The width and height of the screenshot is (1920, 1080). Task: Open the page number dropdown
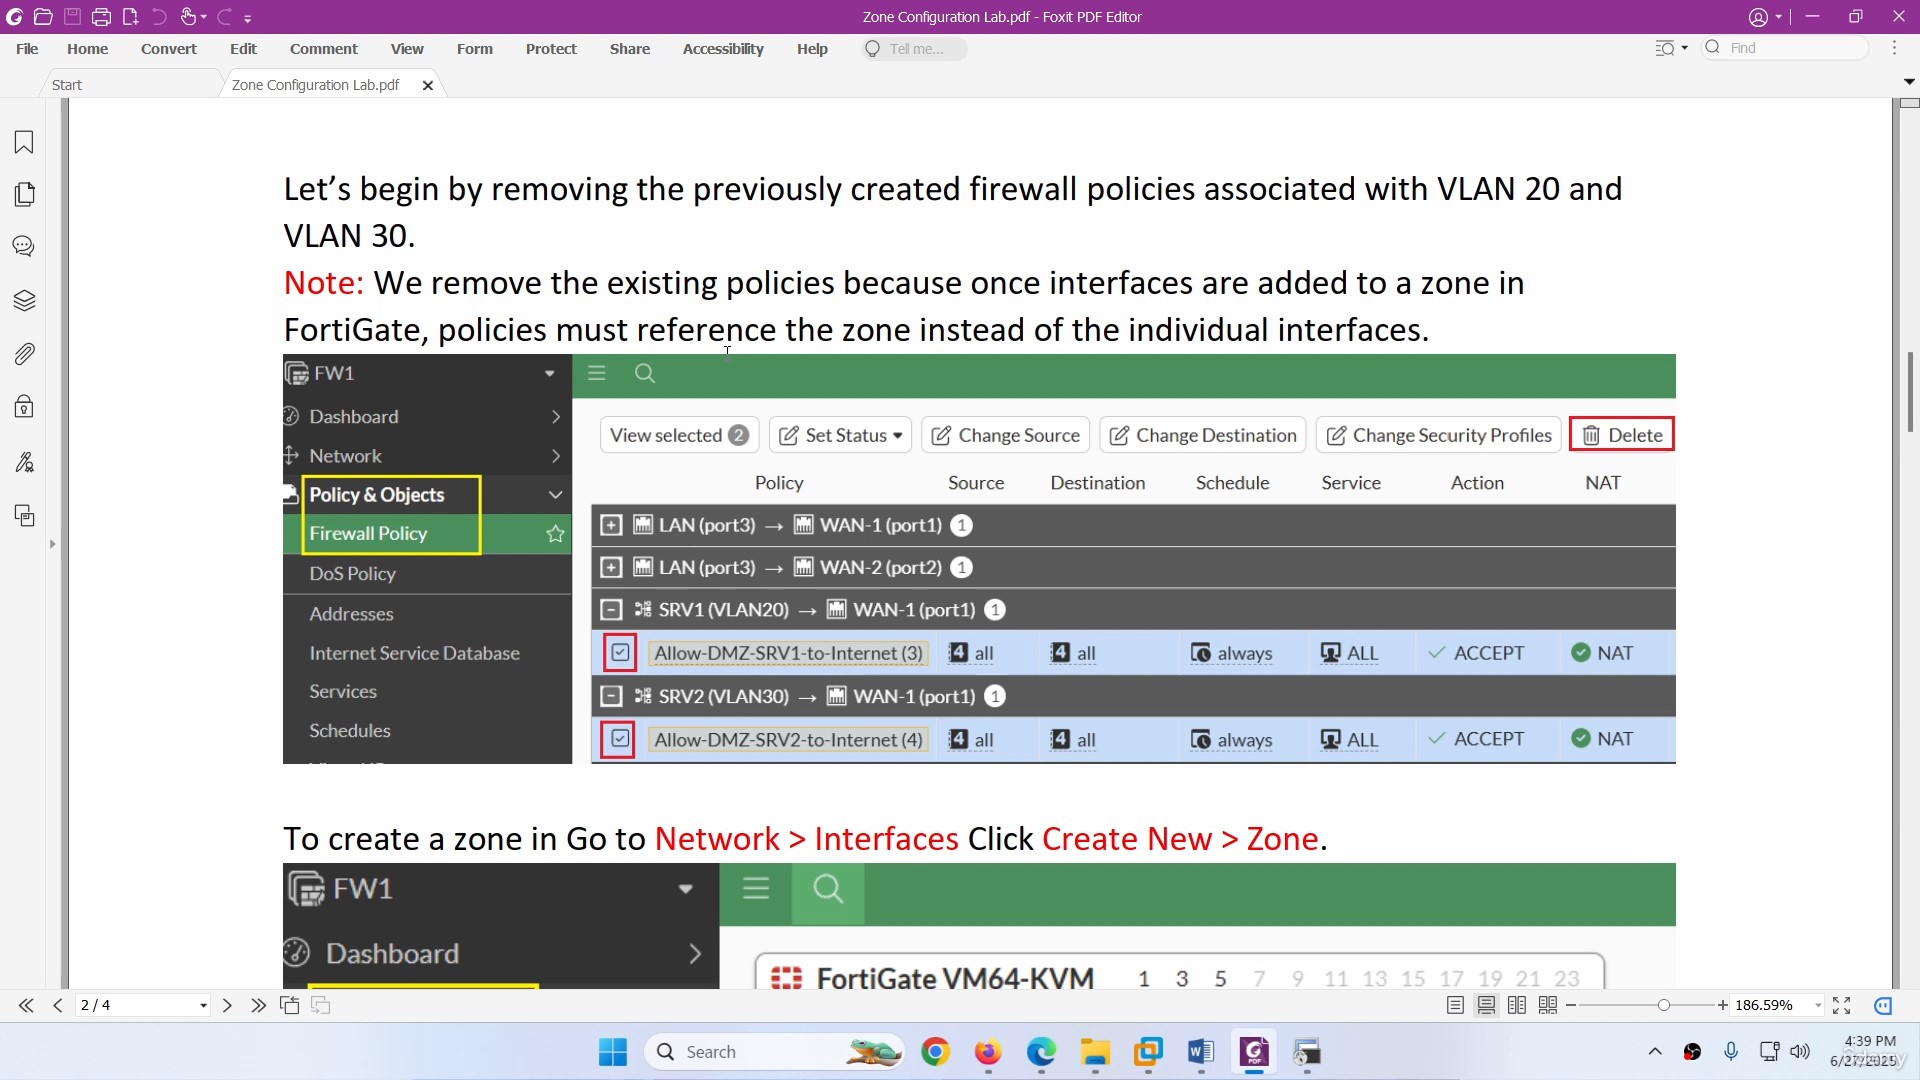pyautogui.click(x=203, y=1006)
